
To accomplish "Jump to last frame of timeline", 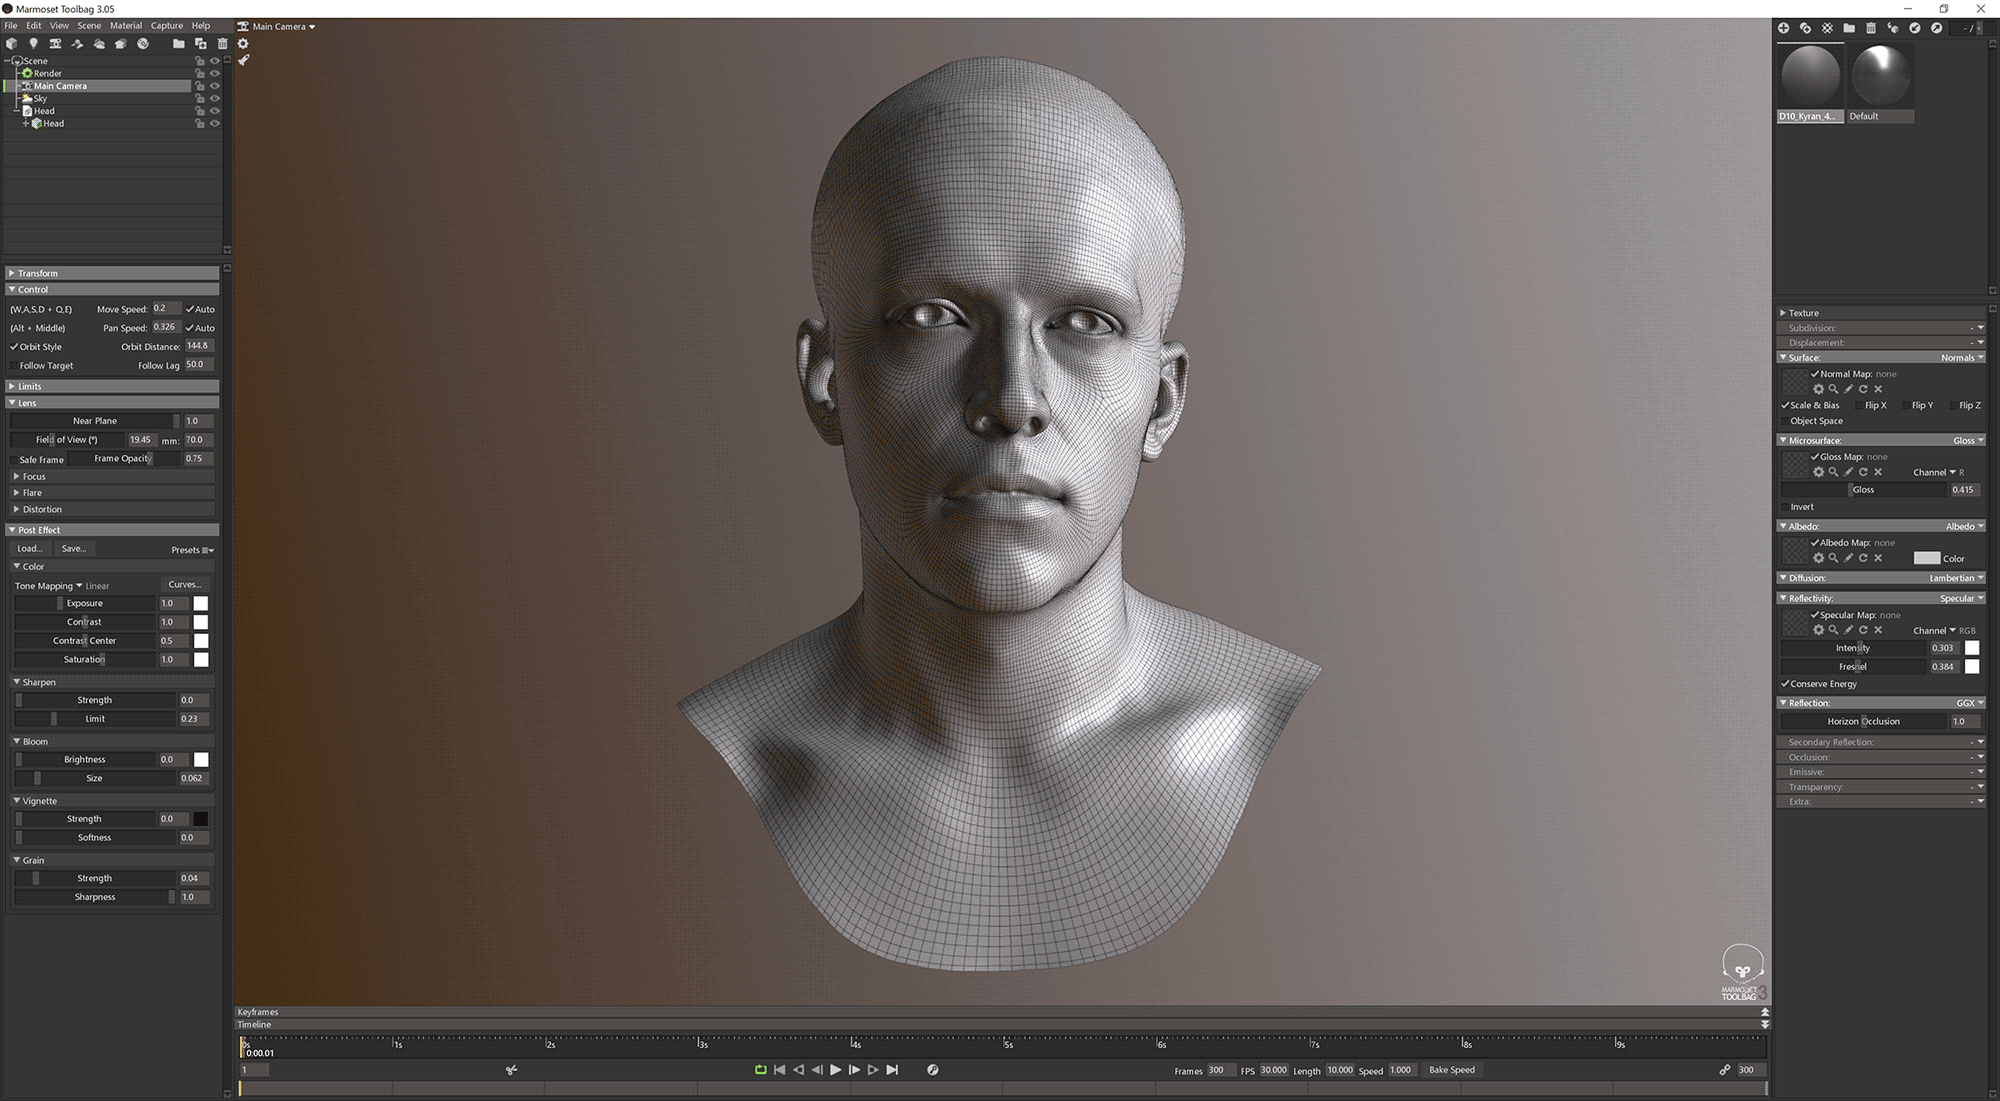I will (x=892, y=1070).
